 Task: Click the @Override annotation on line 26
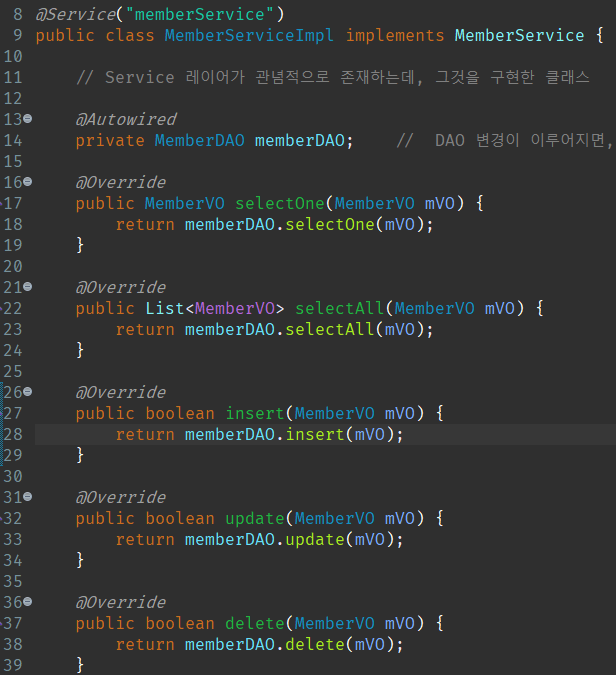tap(121, 393)
